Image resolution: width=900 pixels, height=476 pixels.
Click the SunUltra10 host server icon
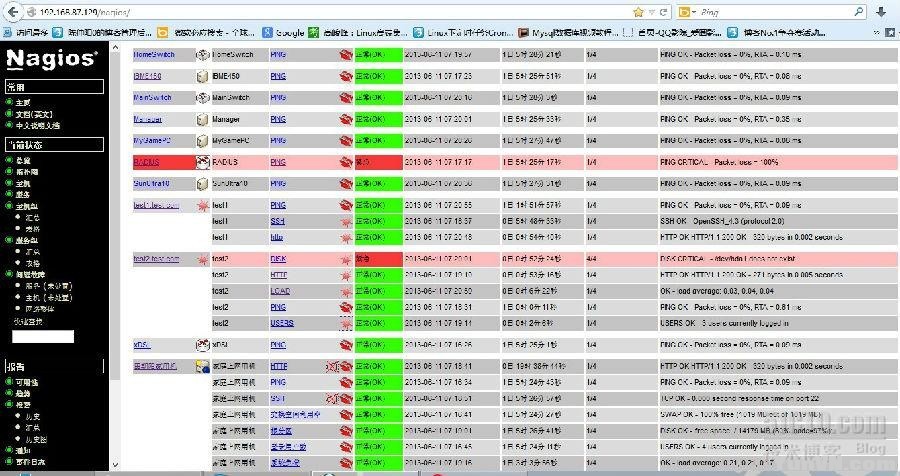[202, 184]
